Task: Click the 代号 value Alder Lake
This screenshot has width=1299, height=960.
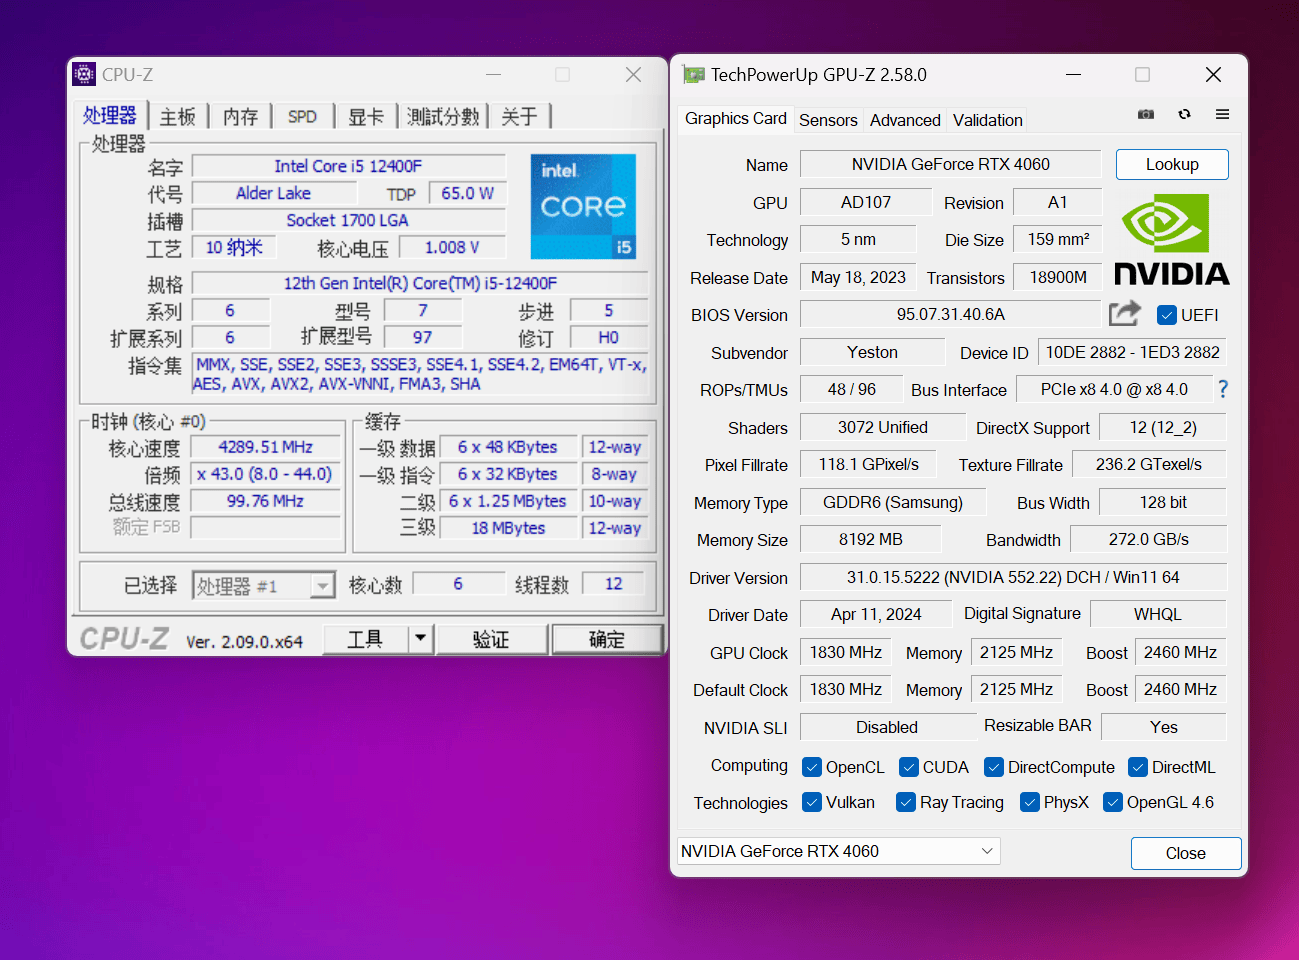Action: (274, 193)
